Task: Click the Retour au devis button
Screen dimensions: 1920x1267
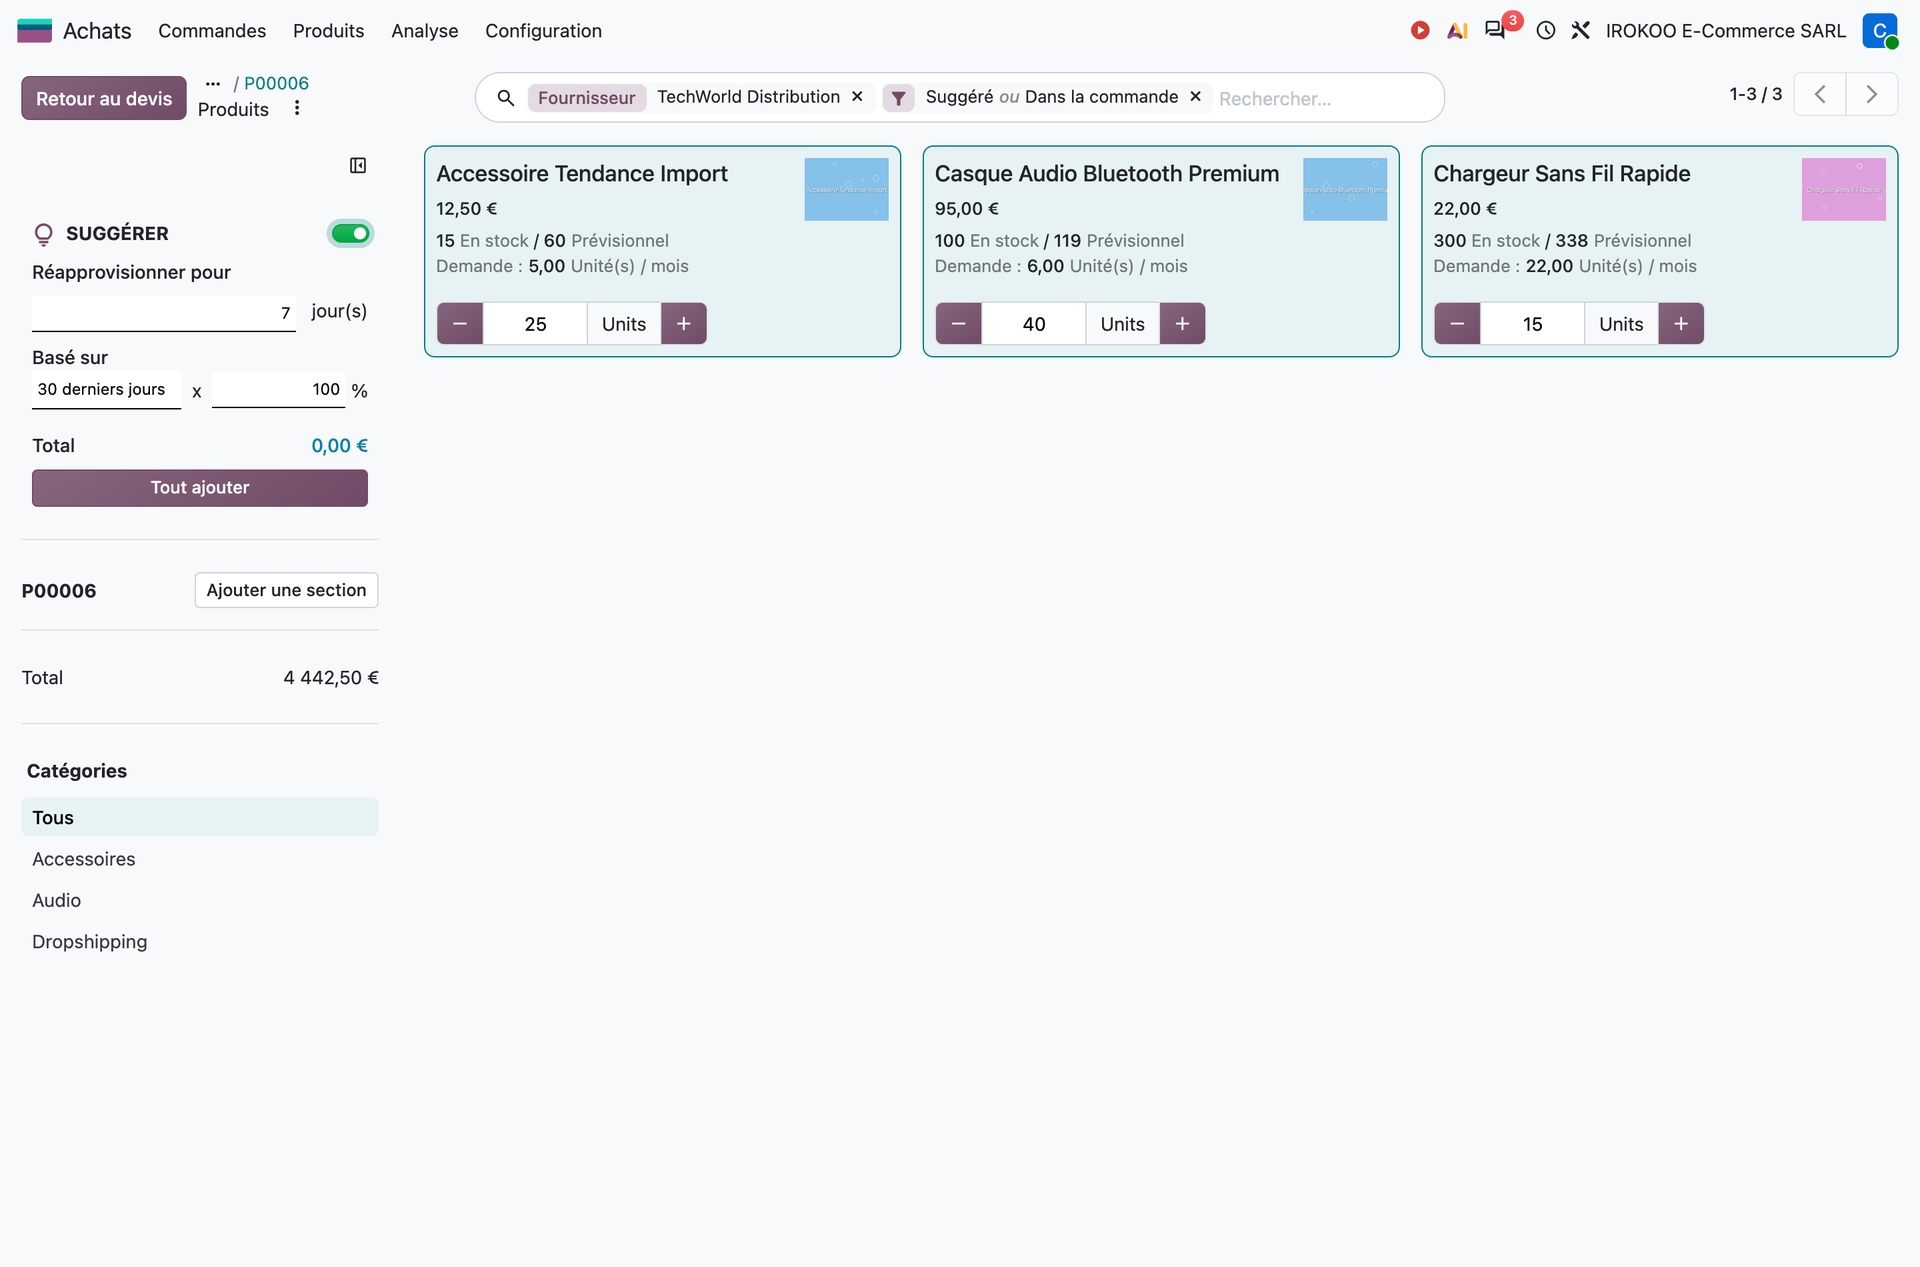Action: pos(104,98)
